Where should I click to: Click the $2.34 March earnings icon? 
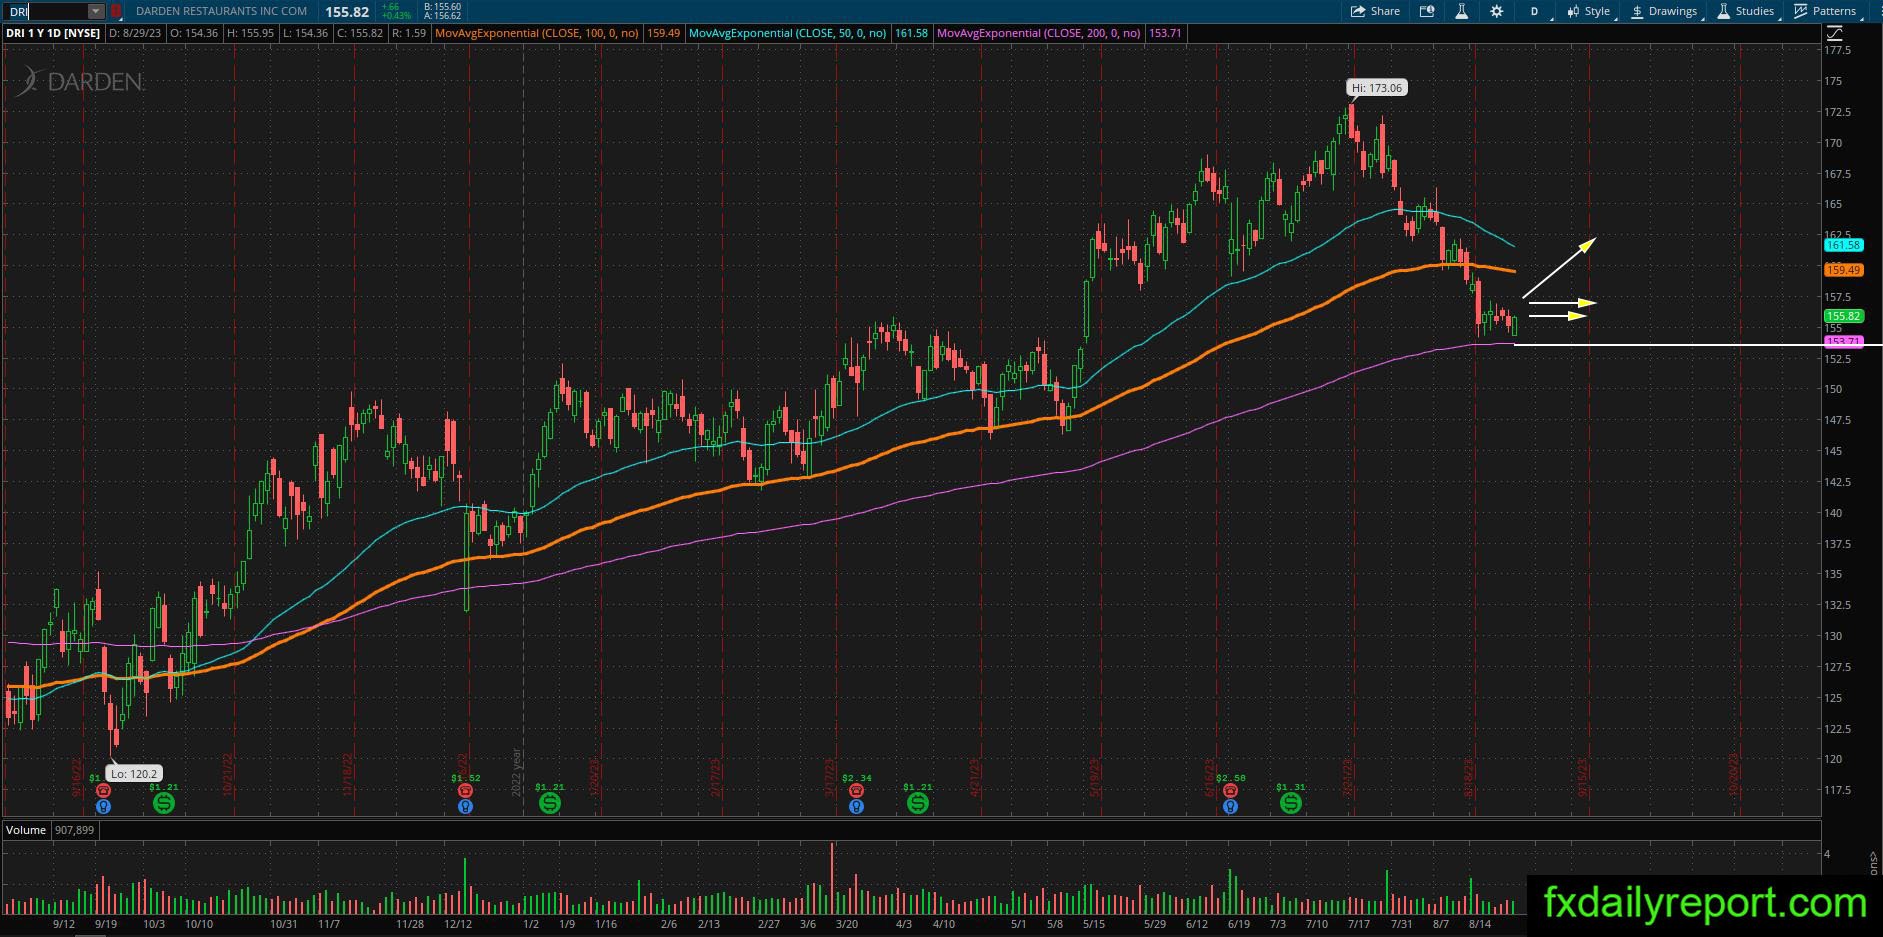tap(856, 790)
